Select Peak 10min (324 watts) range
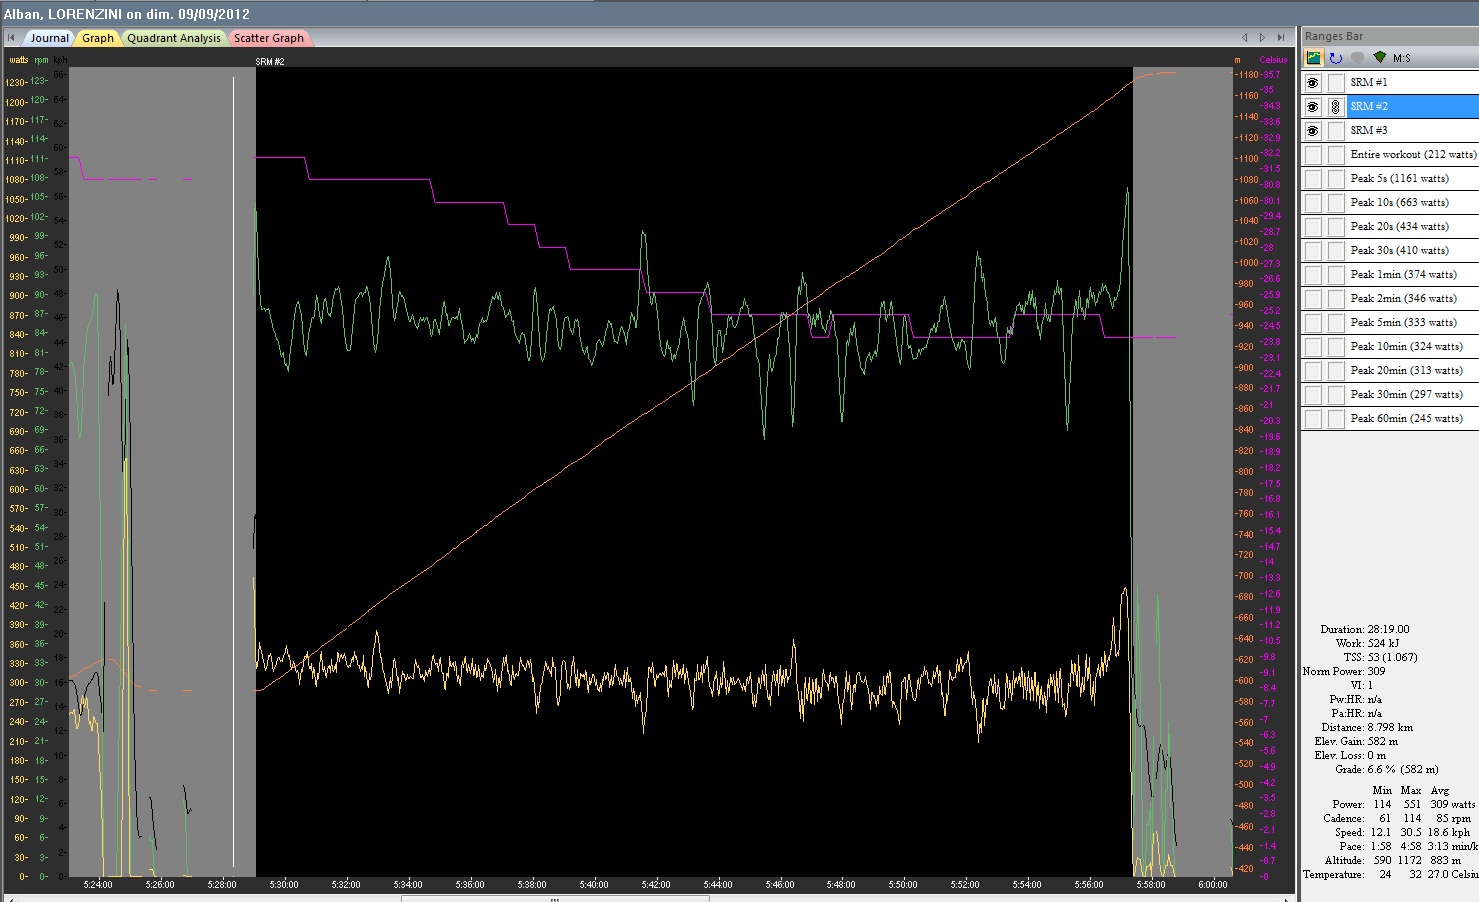The image size is (1479, 902). pyautogui.click(x=1412, y=346)
